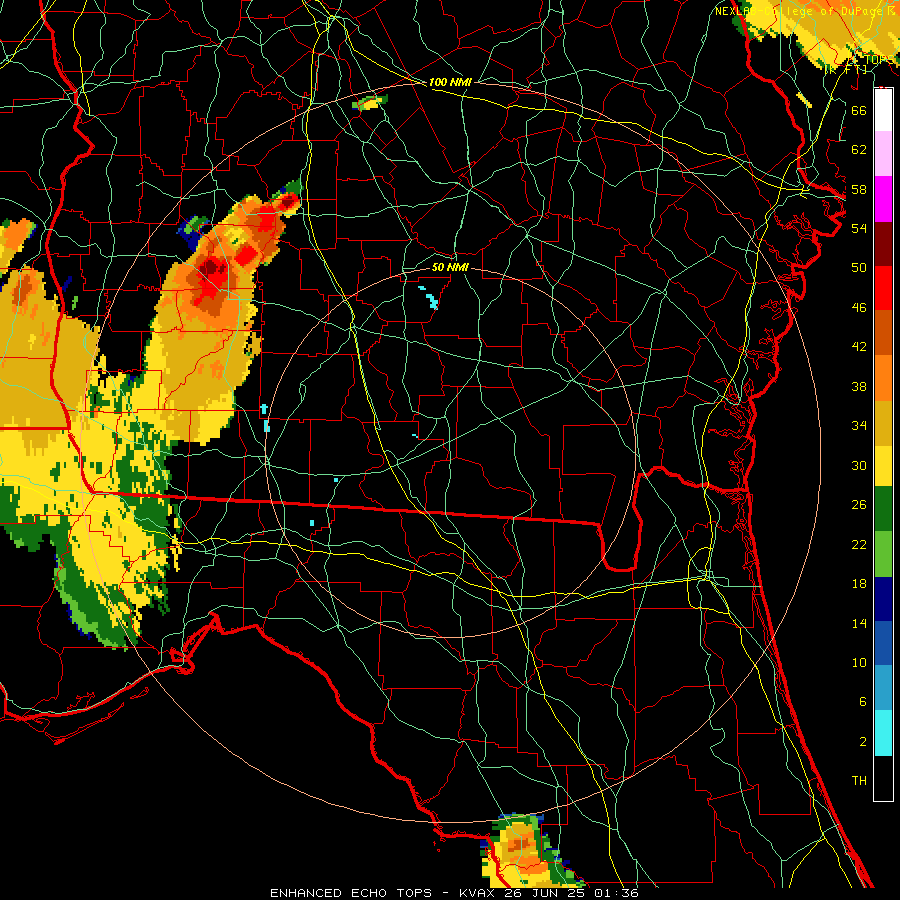The width and height of the screenshot is (900, 900).
Task: Click the "NEXLAB-College of DuPage" credit text
Action: 798,11
